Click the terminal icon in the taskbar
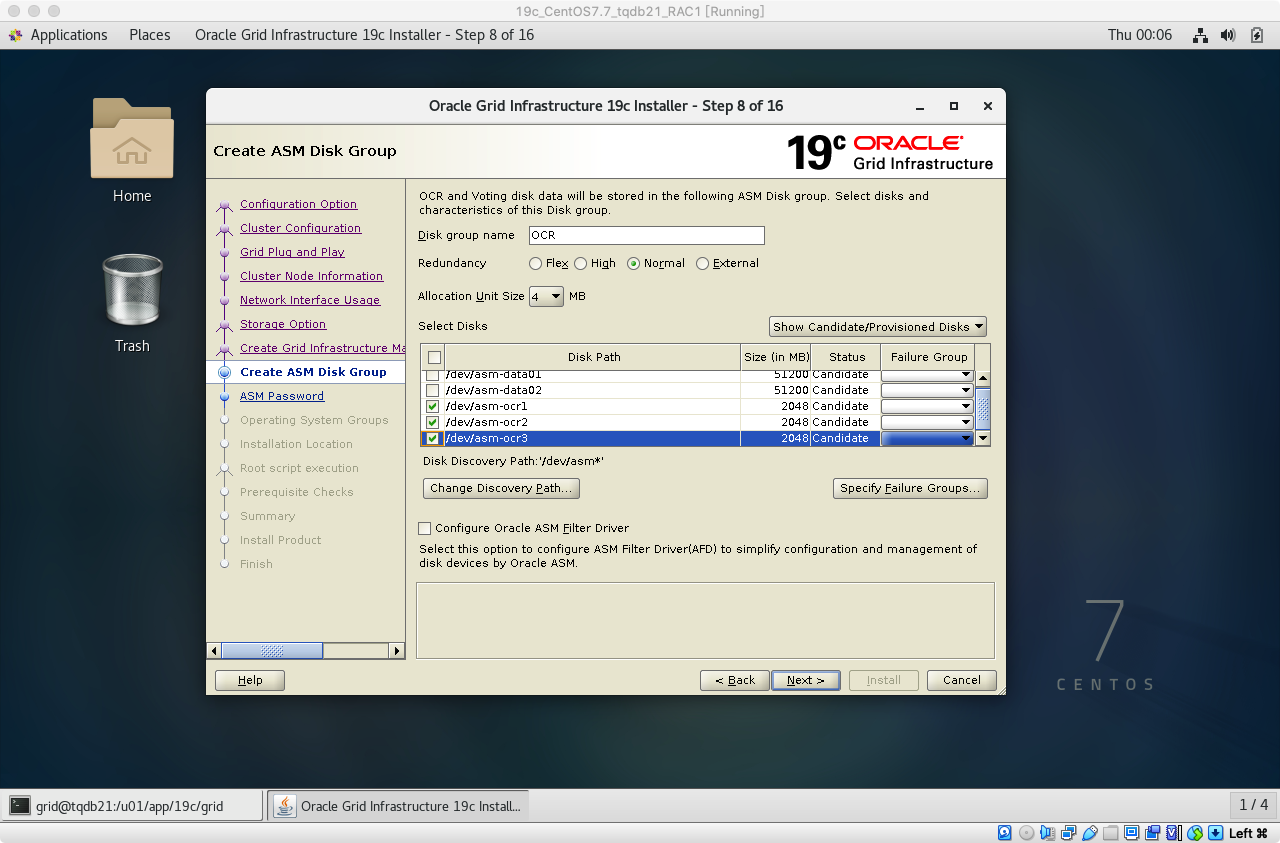Screen dimensions: 1280x843 [x=19, y=806]
